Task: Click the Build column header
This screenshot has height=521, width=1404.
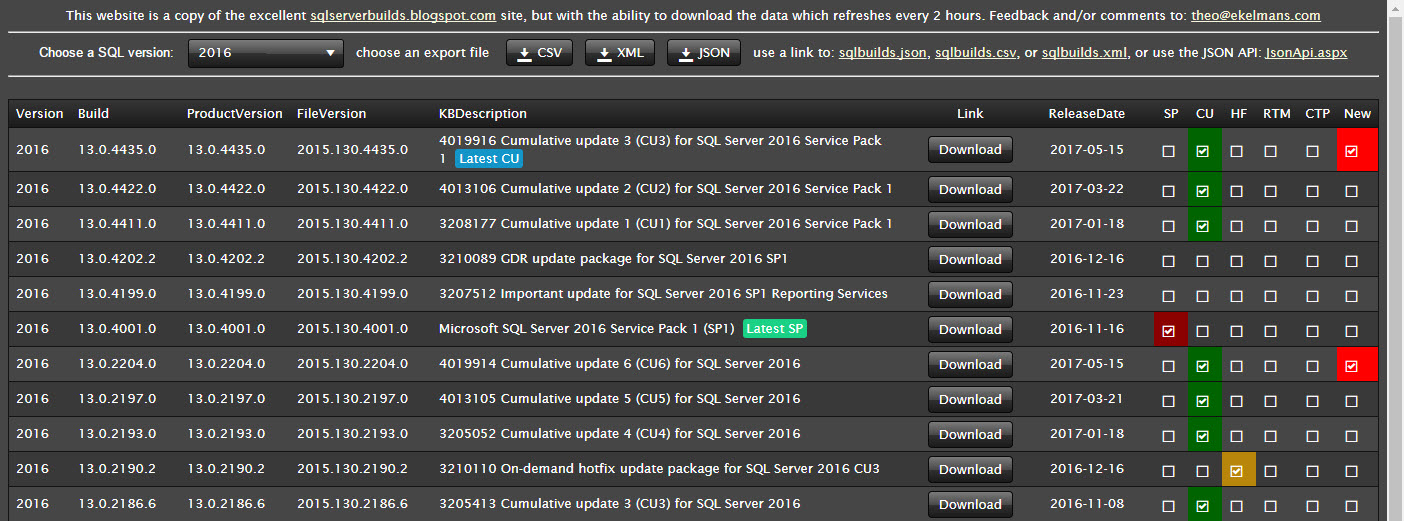Action: pos(94,114)
